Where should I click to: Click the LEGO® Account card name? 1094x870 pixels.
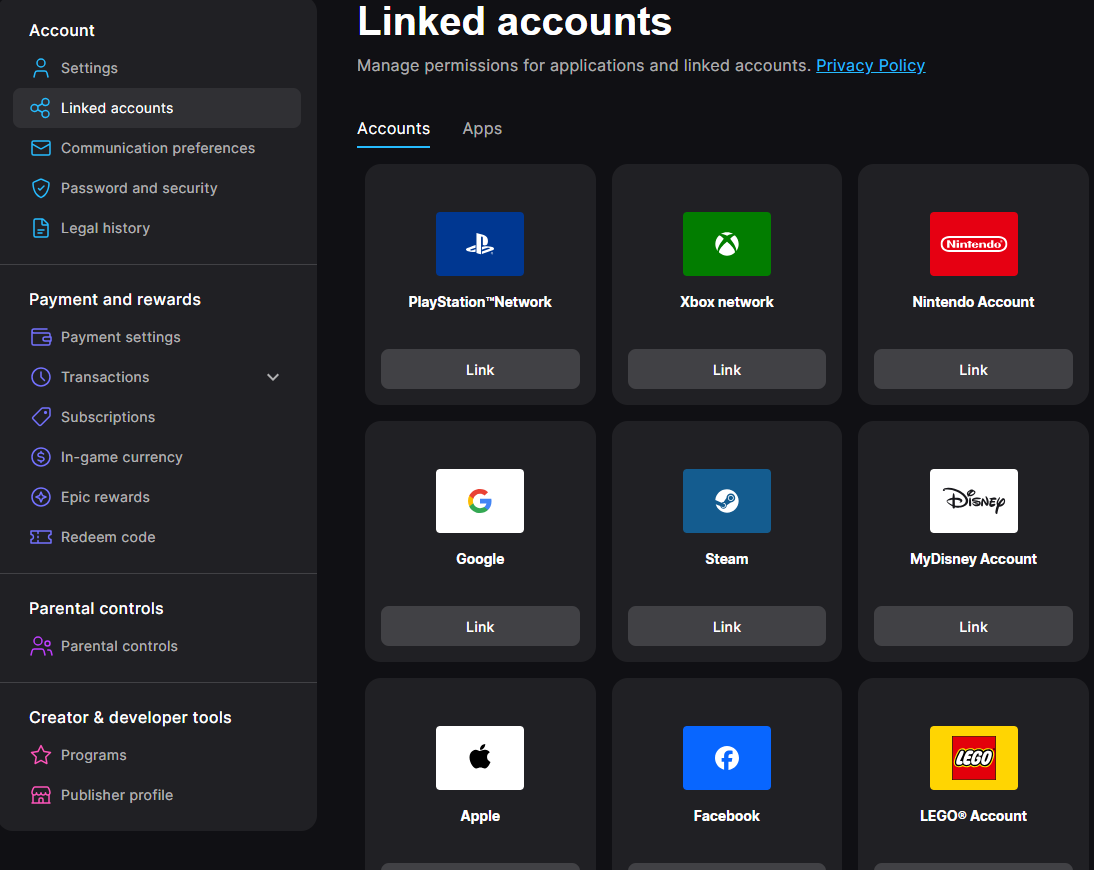point(973,816)
